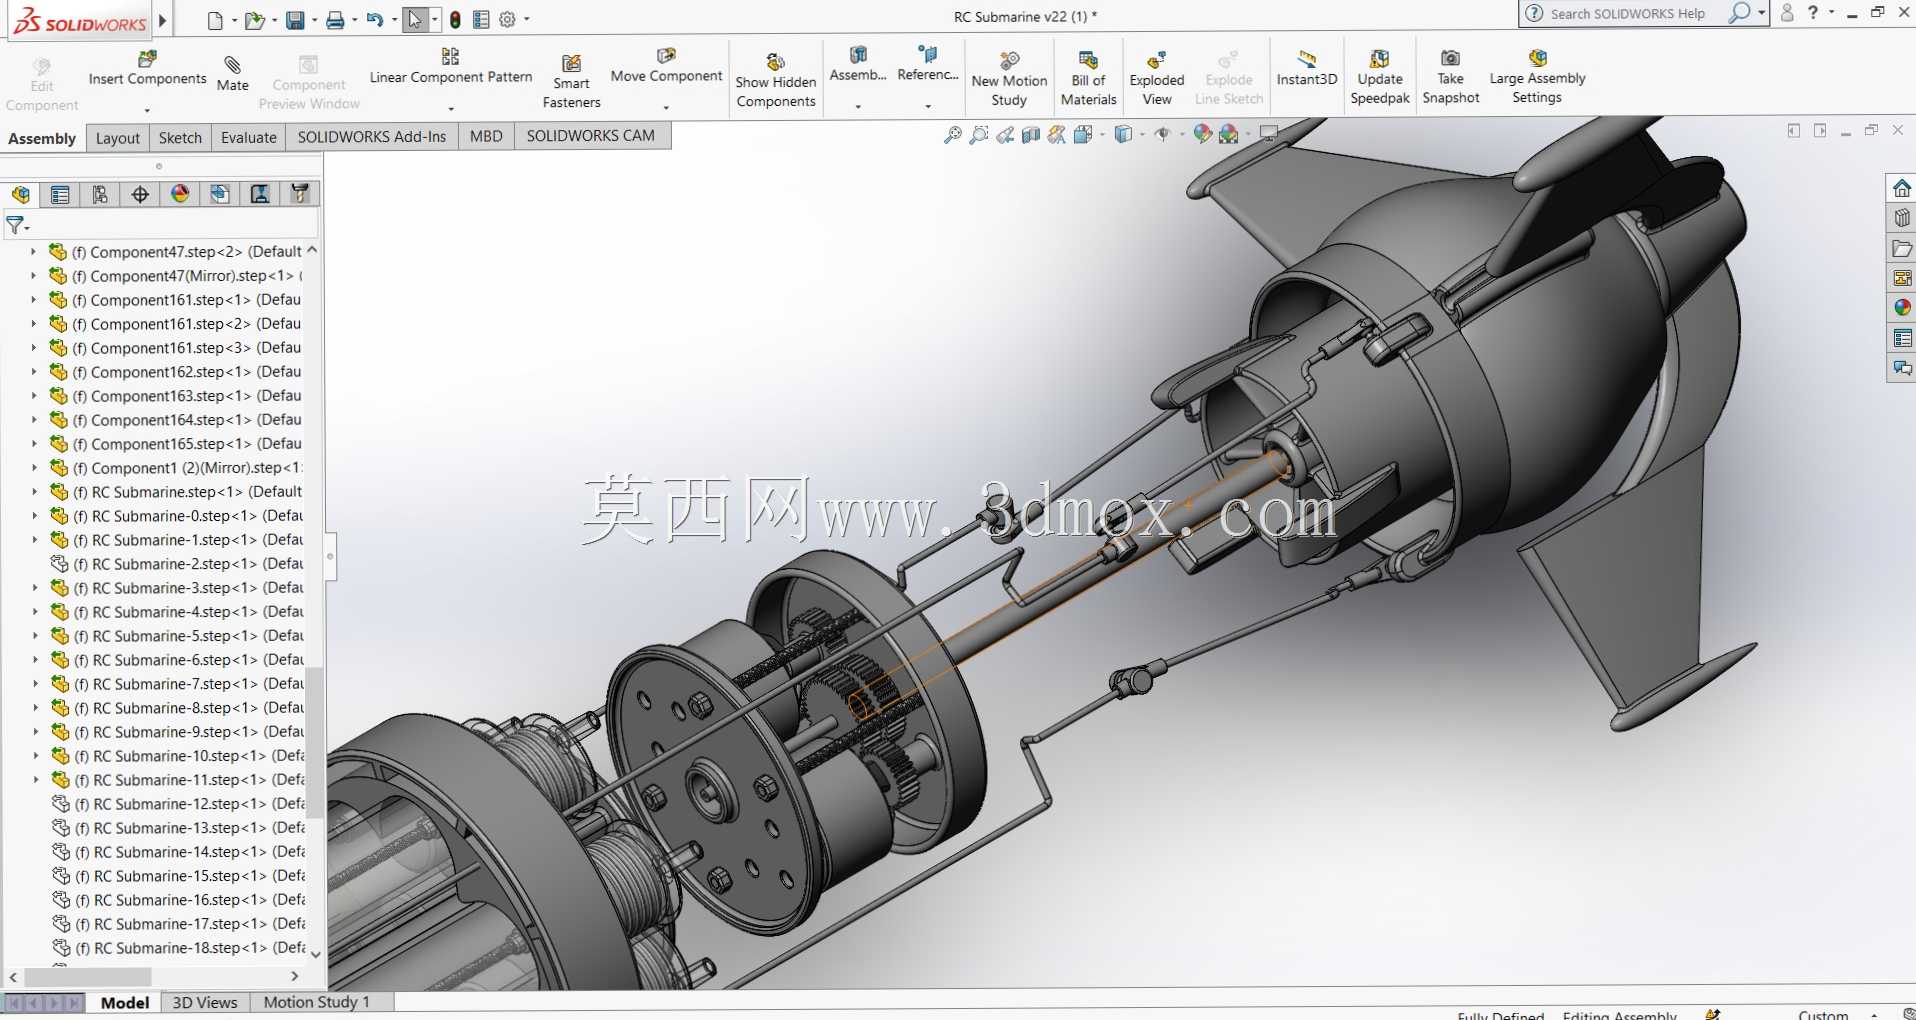Click the Print icon
Viewport: 1916px width, 1020px height.
click(335, 20)
